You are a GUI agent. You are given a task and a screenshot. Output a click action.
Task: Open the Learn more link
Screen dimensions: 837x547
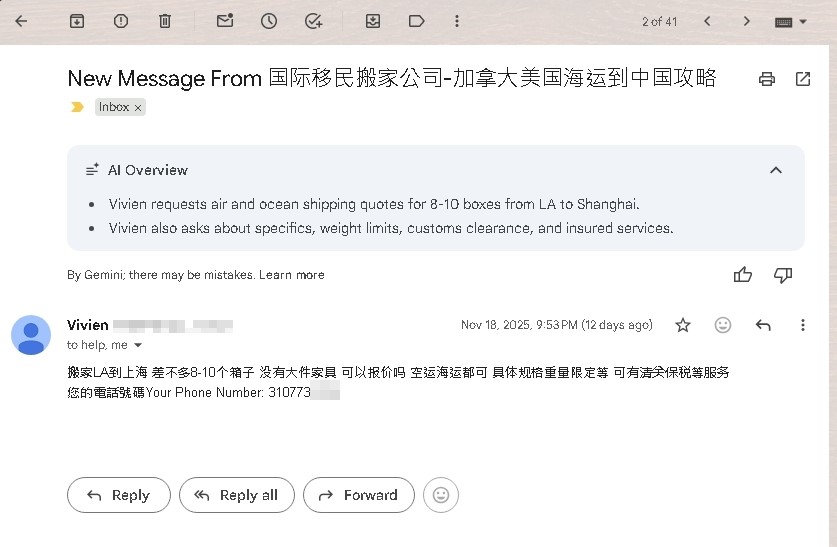(x=291, y=275)
